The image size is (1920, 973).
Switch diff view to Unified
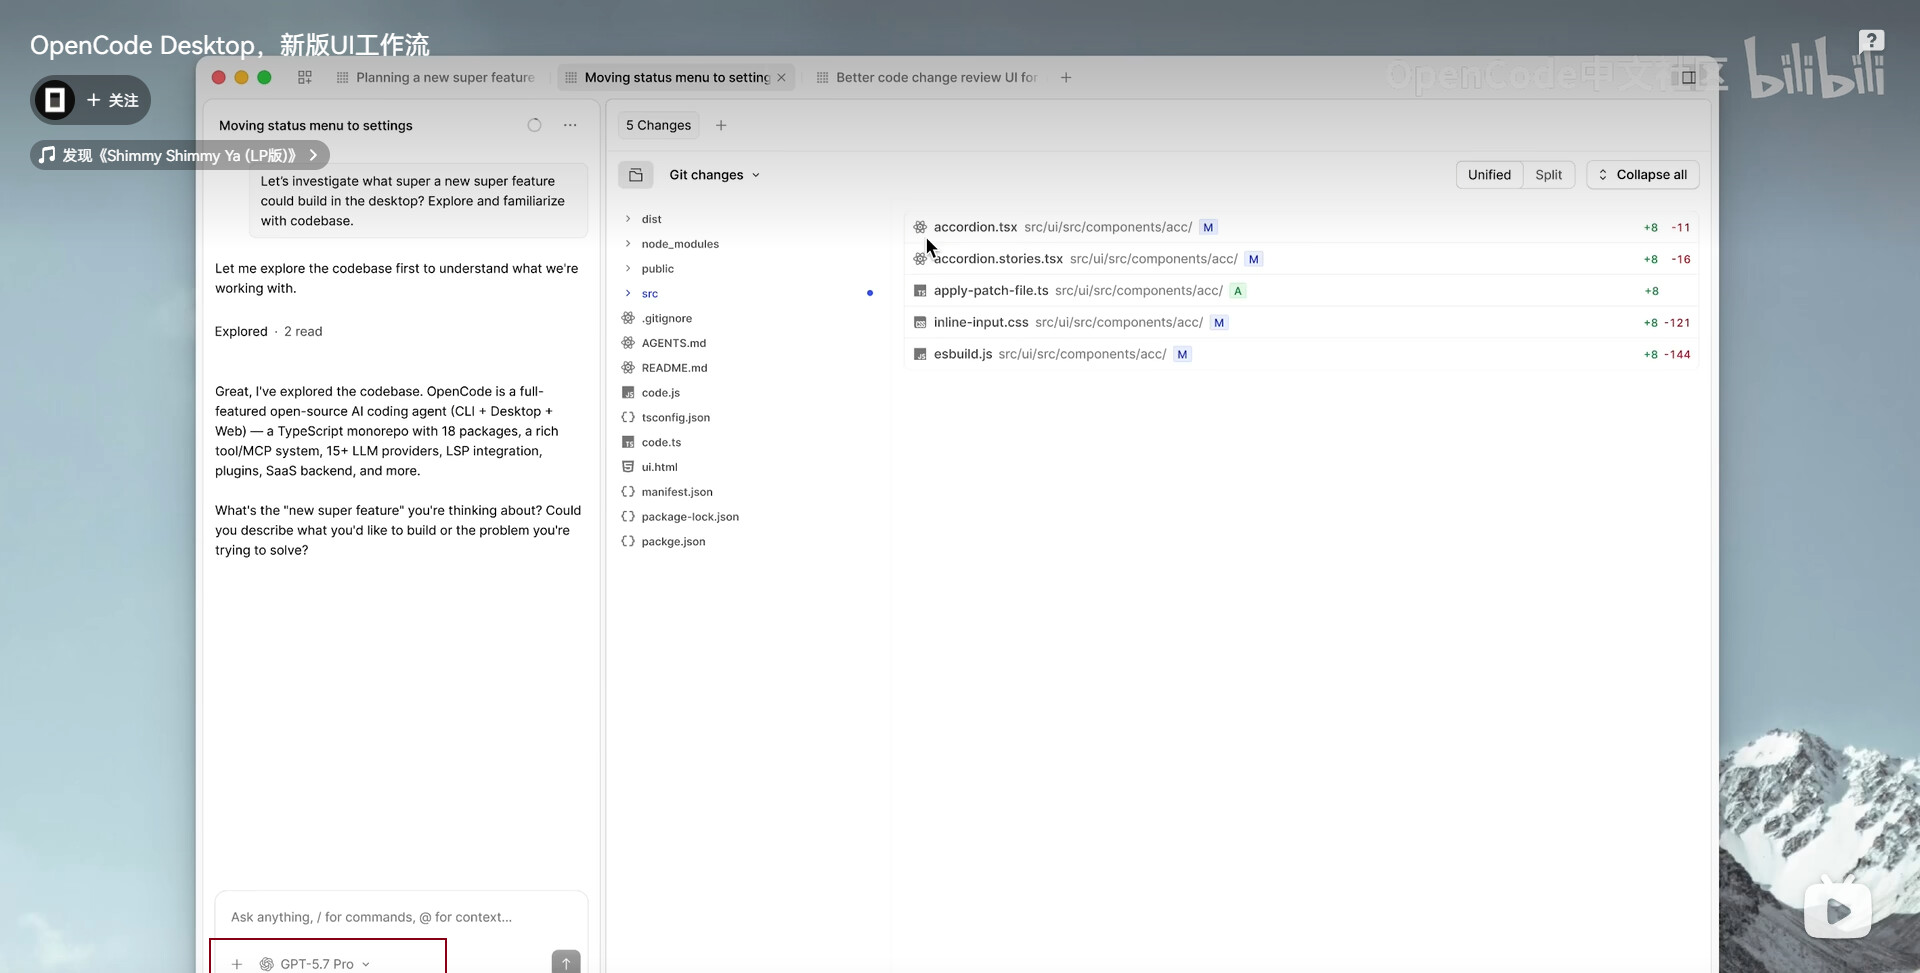[1489, 175]
